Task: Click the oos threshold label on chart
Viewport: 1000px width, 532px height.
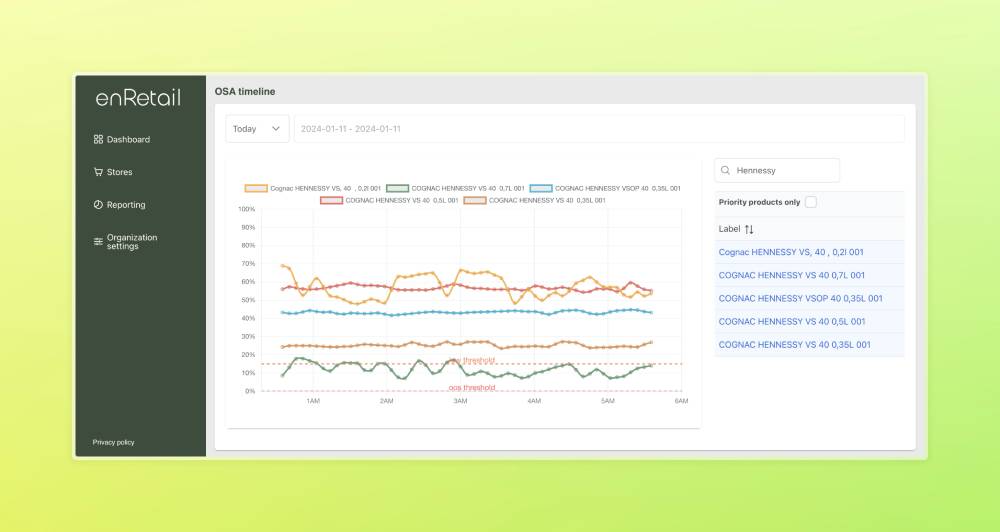Action: [x=472, y=388]
